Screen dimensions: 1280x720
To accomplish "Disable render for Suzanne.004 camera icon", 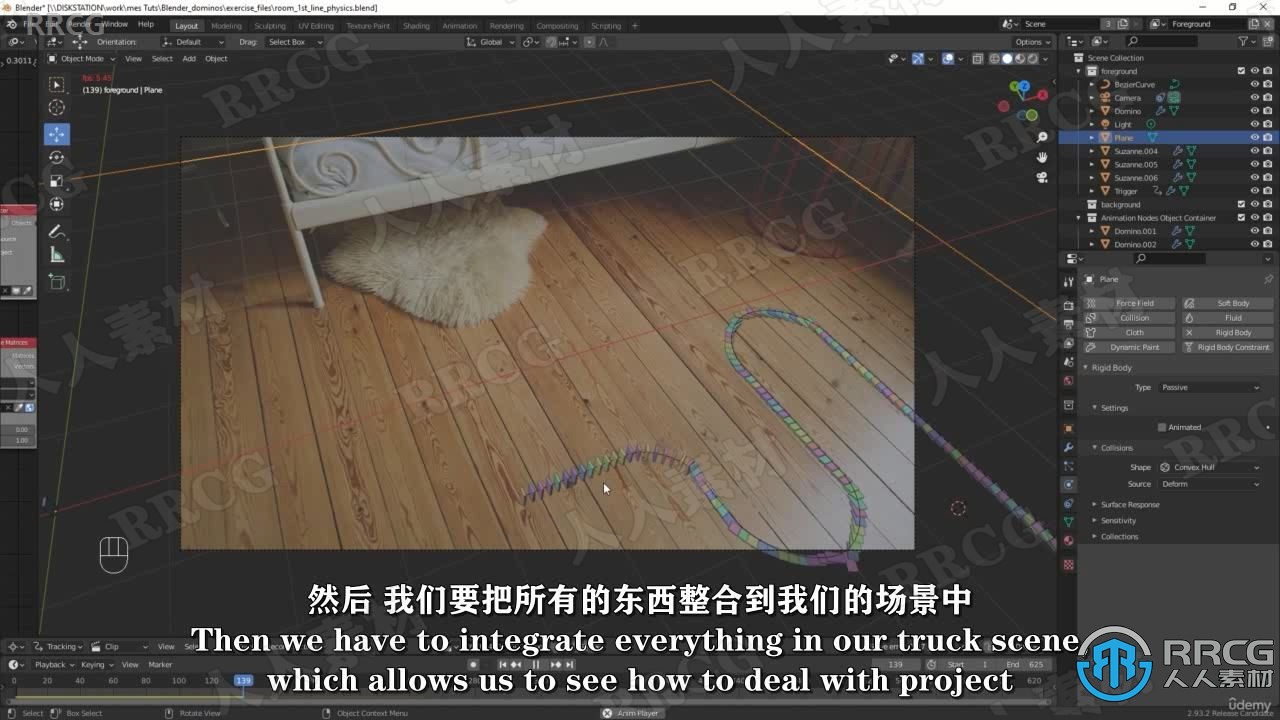I will [1267, 151].
